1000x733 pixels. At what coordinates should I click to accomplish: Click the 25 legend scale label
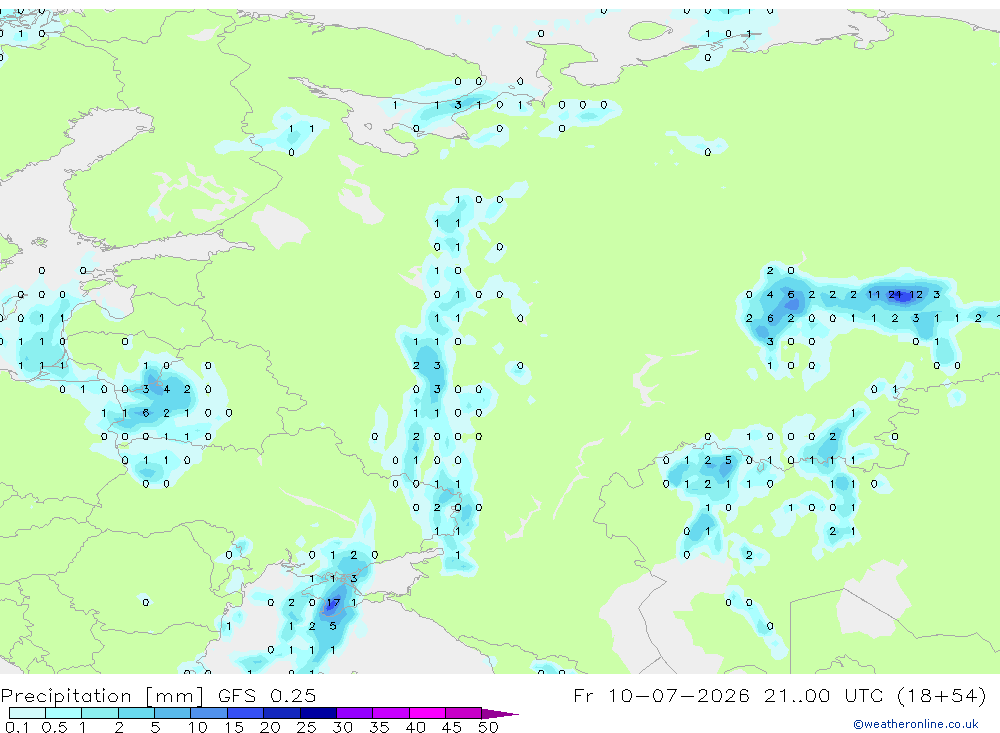click(x=307, y=727)
